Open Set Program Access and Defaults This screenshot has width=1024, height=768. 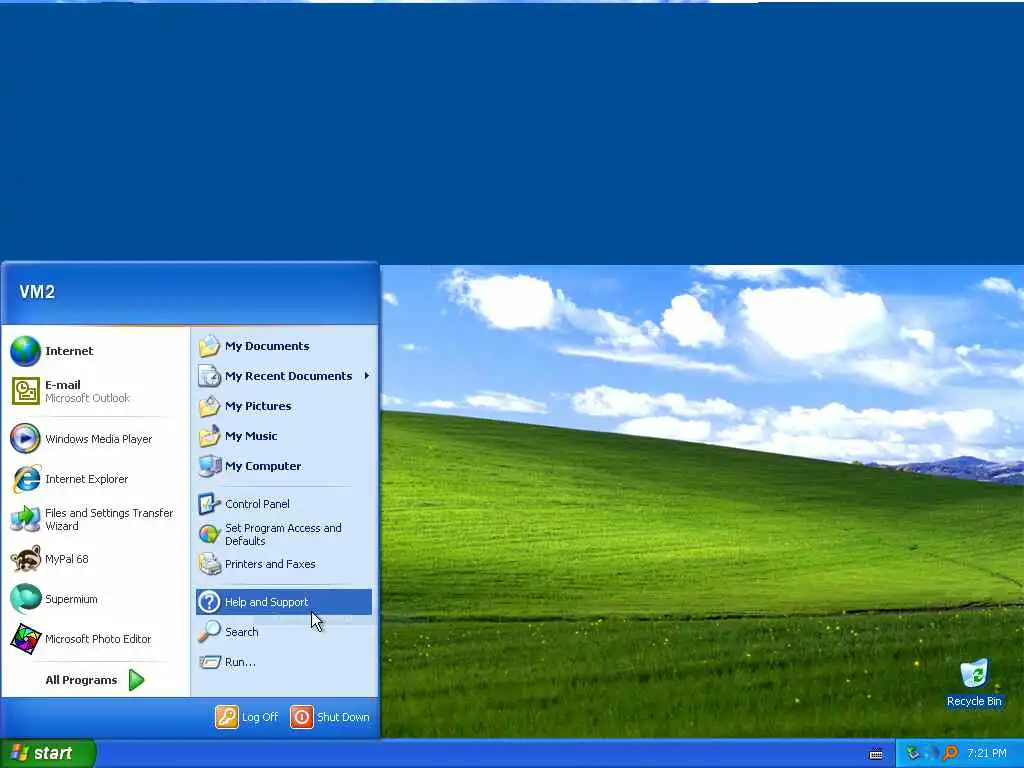pos(284,534)
